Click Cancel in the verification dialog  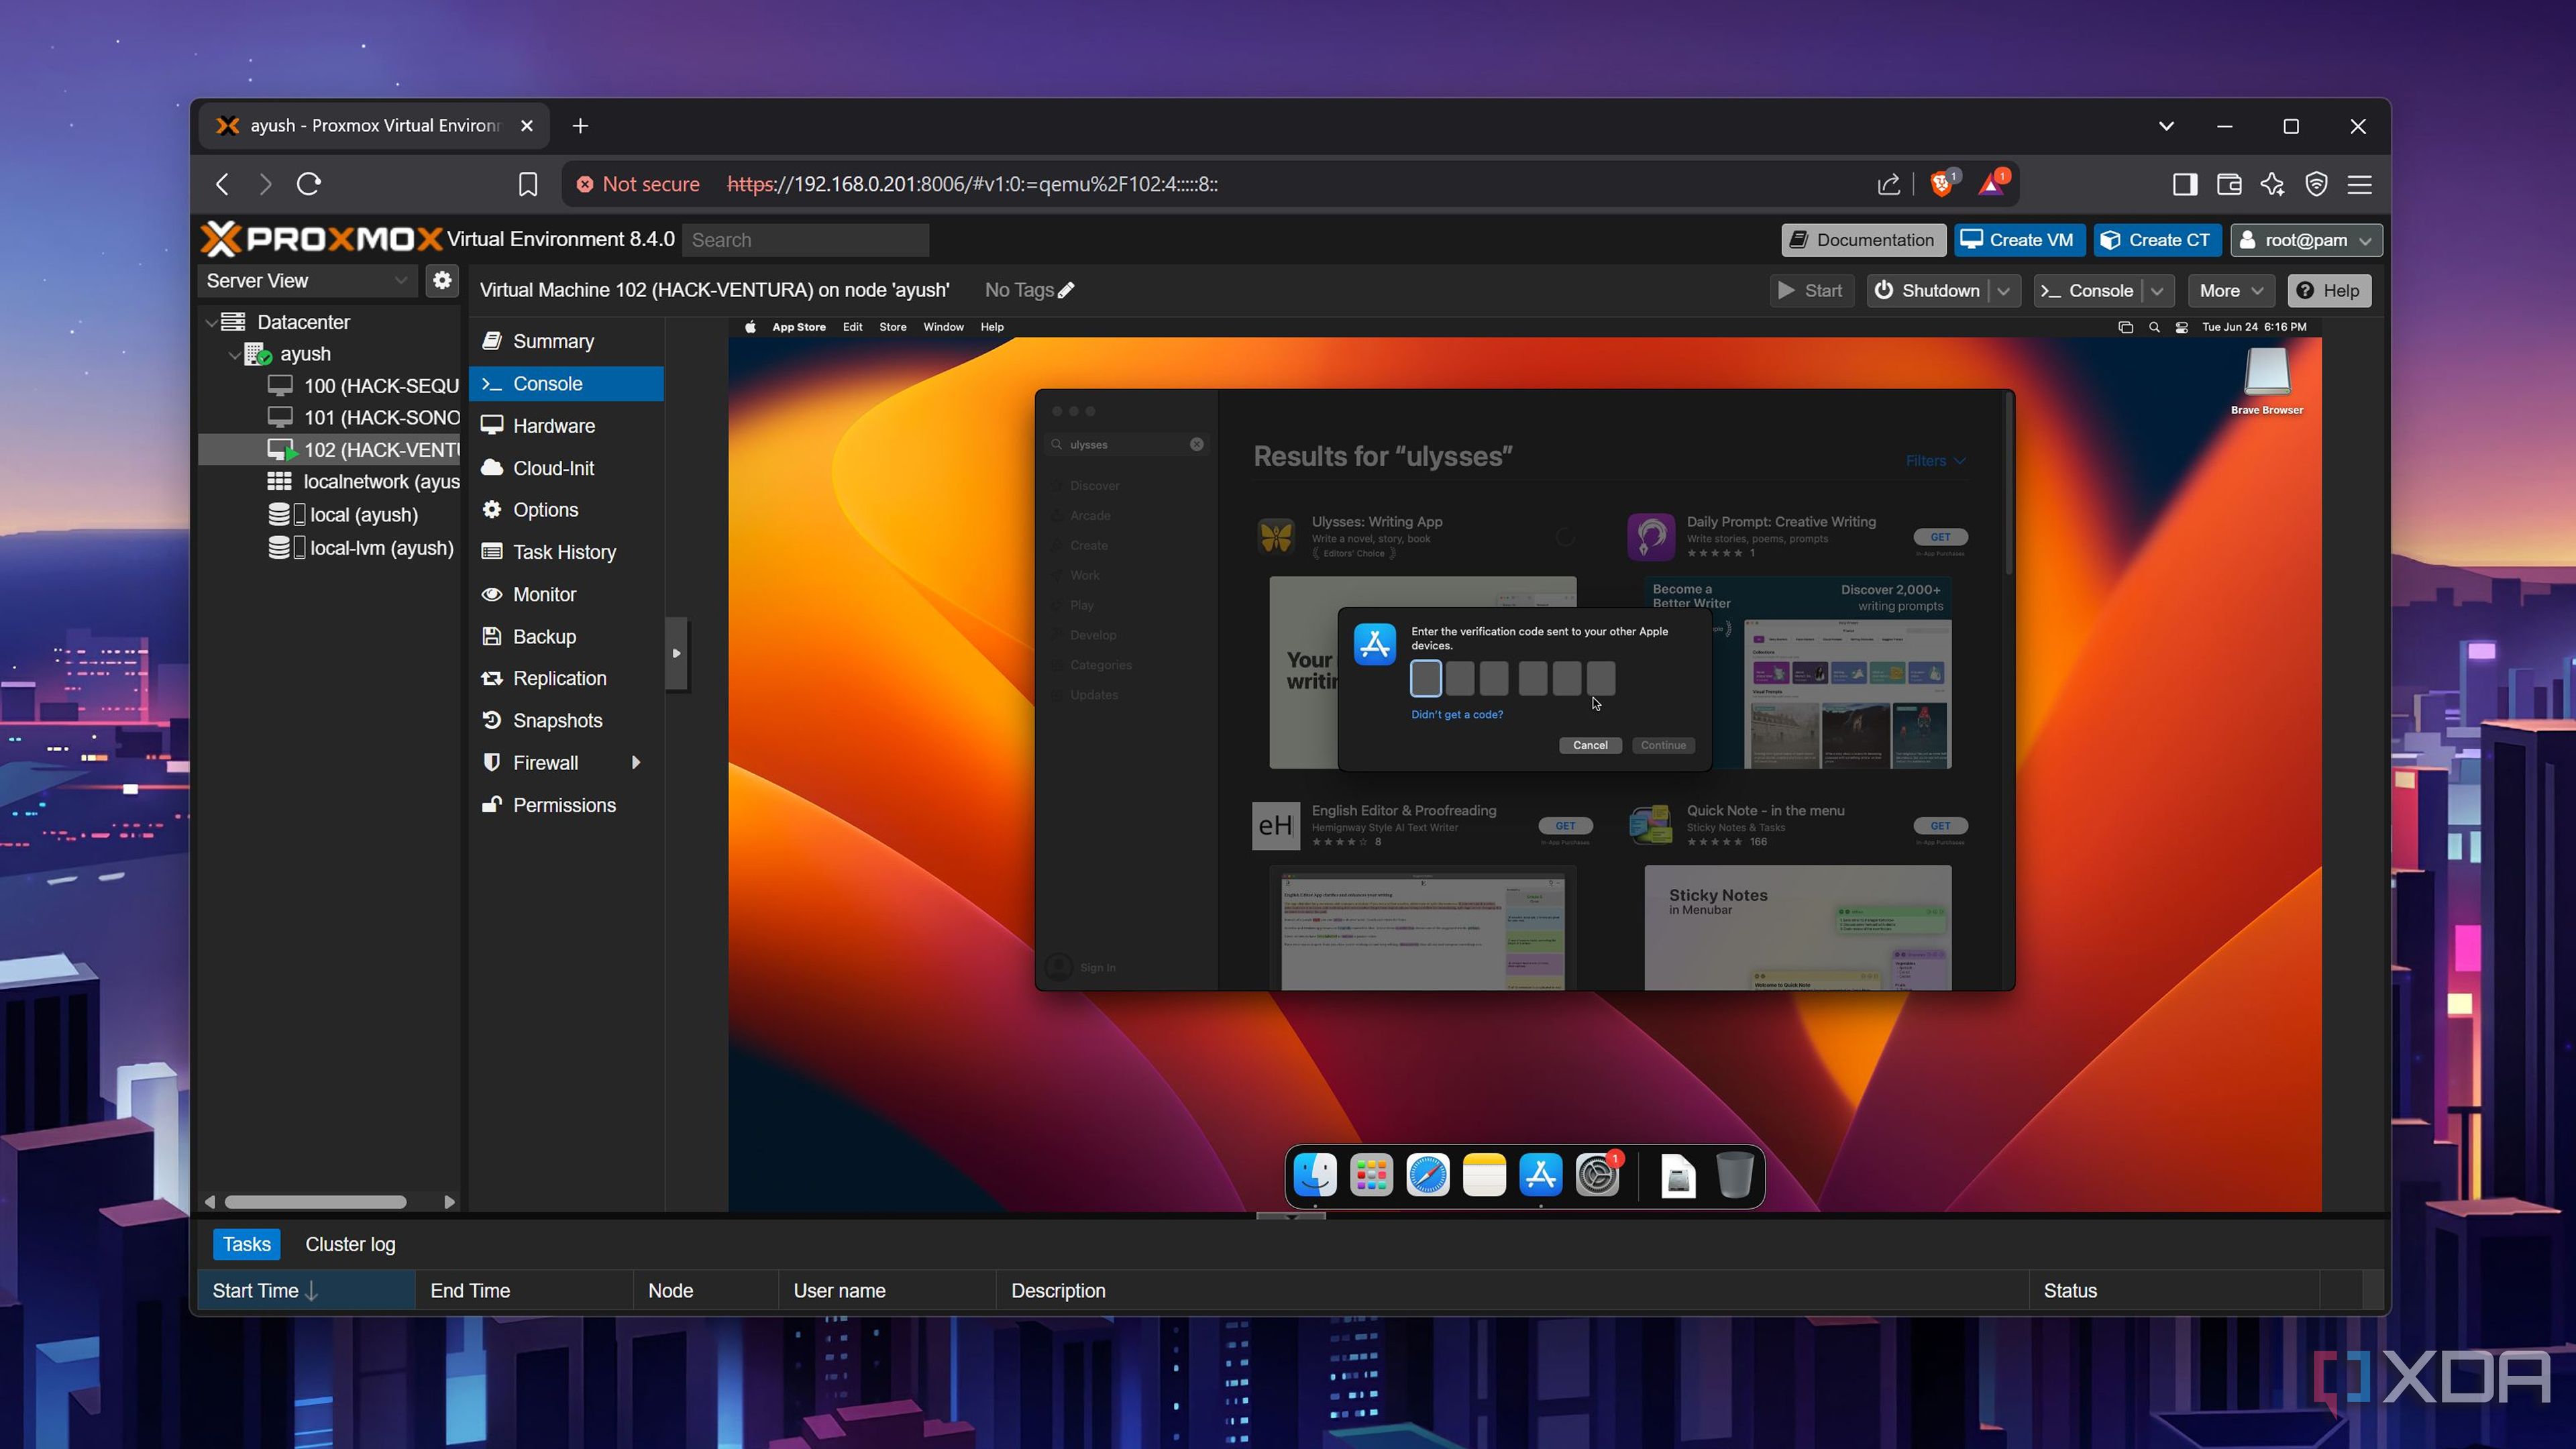pyautogui.click(x=1589, y=745)
